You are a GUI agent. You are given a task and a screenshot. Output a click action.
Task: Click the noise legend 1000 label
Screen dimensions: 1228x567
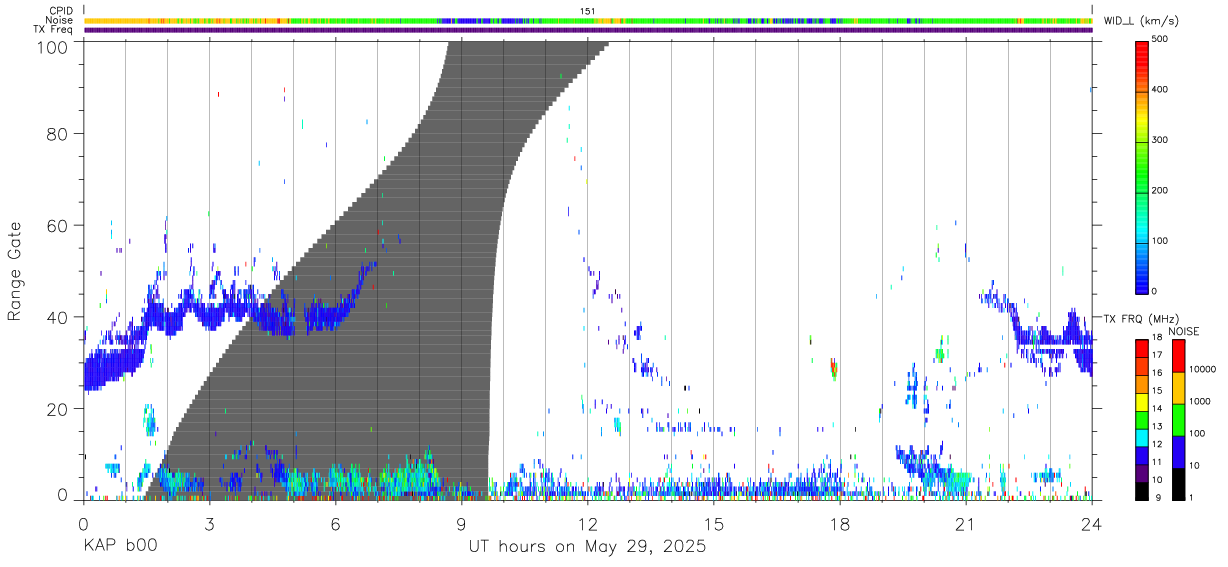pos(1198,401)
